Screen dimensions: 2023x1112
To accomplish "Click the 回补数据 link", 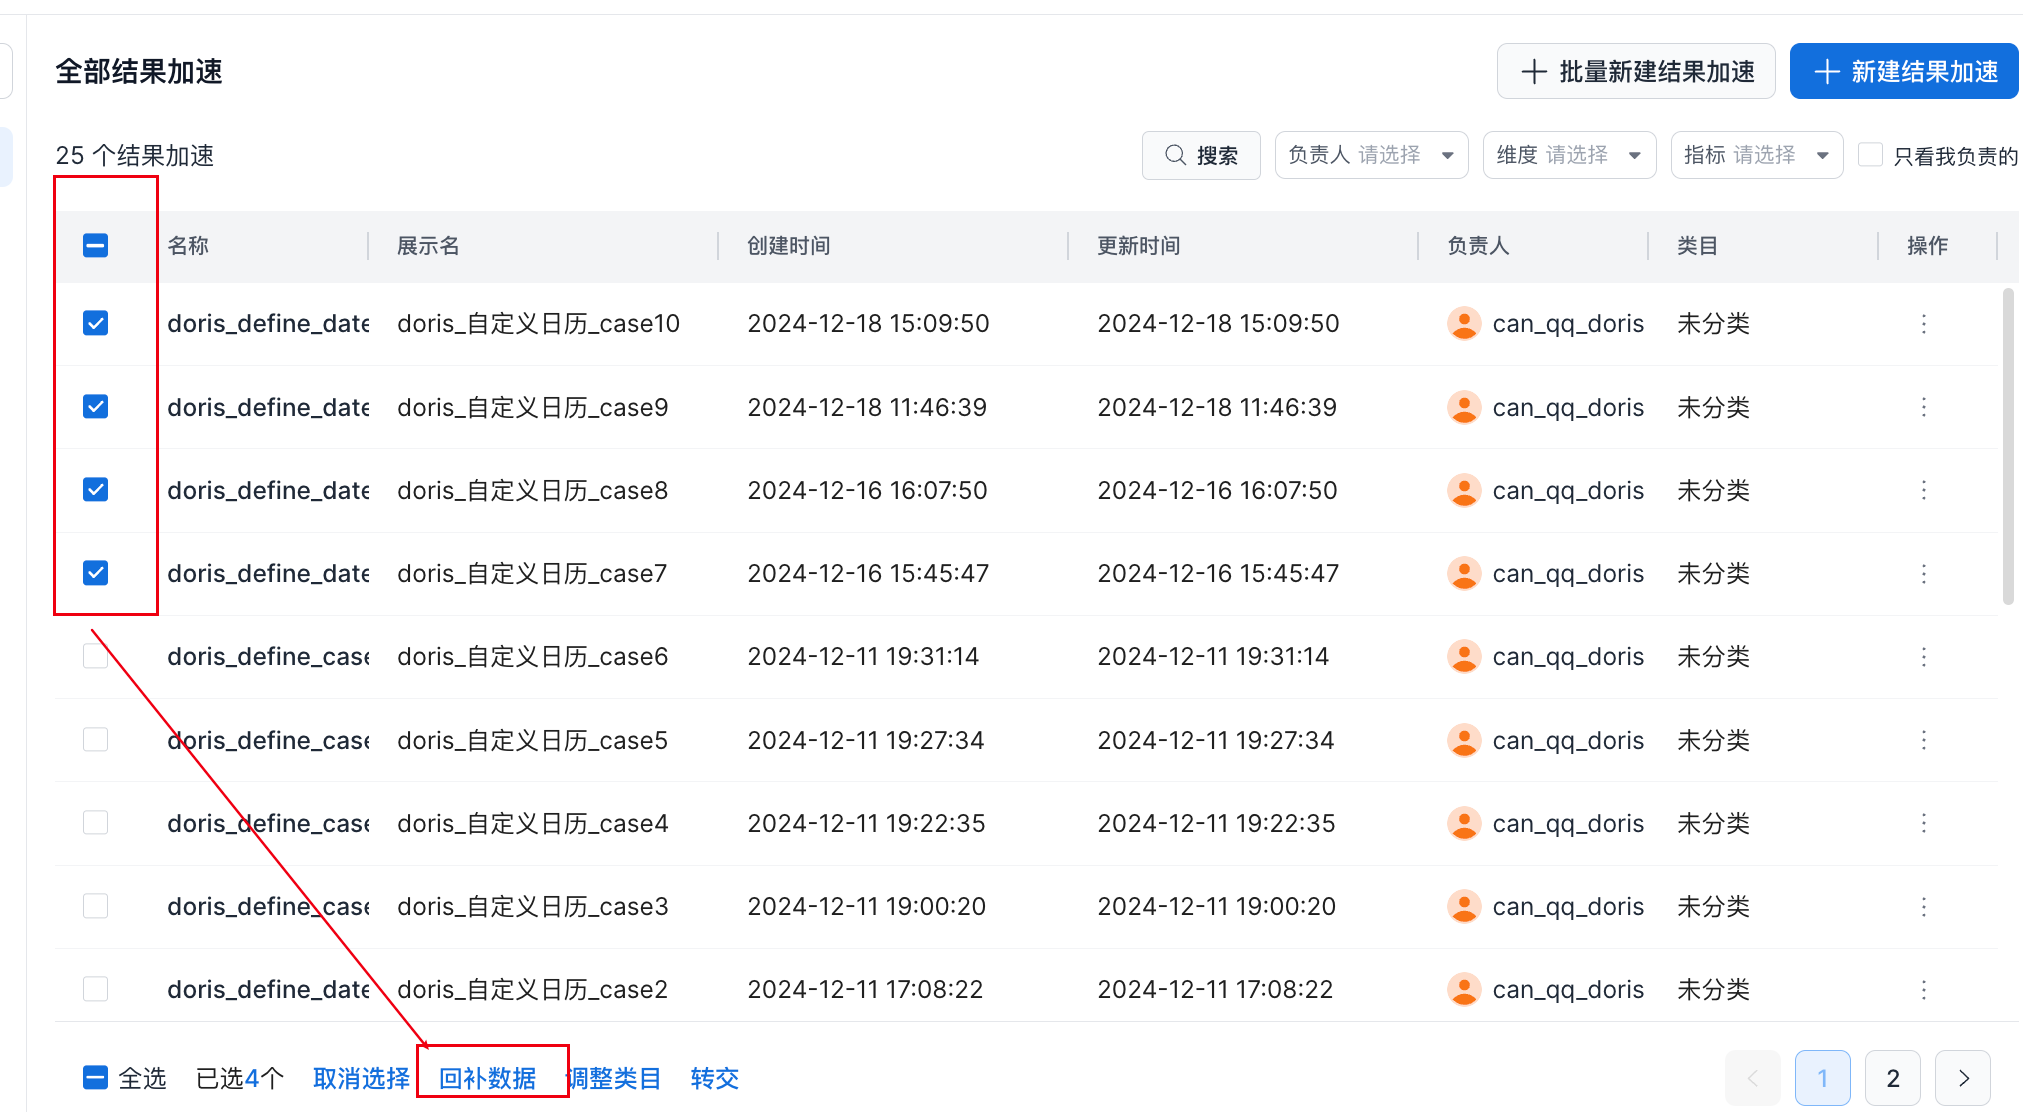I will [x=488, y=1078].
